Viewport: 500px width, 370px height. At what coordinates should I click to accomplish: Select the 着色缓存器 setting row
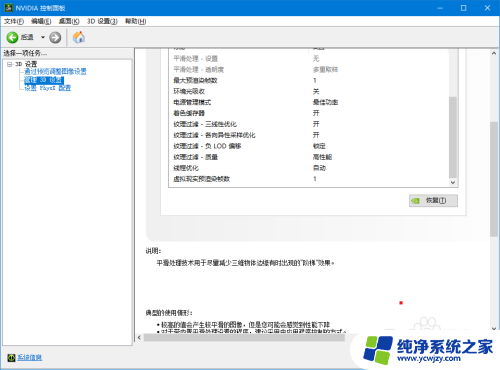[x=309, y=113]
